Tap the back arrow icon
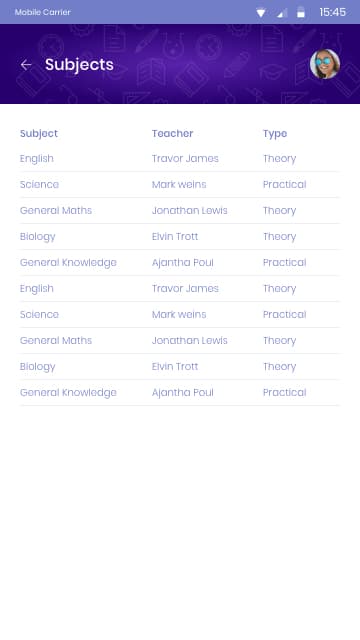 tap(26, 64)
